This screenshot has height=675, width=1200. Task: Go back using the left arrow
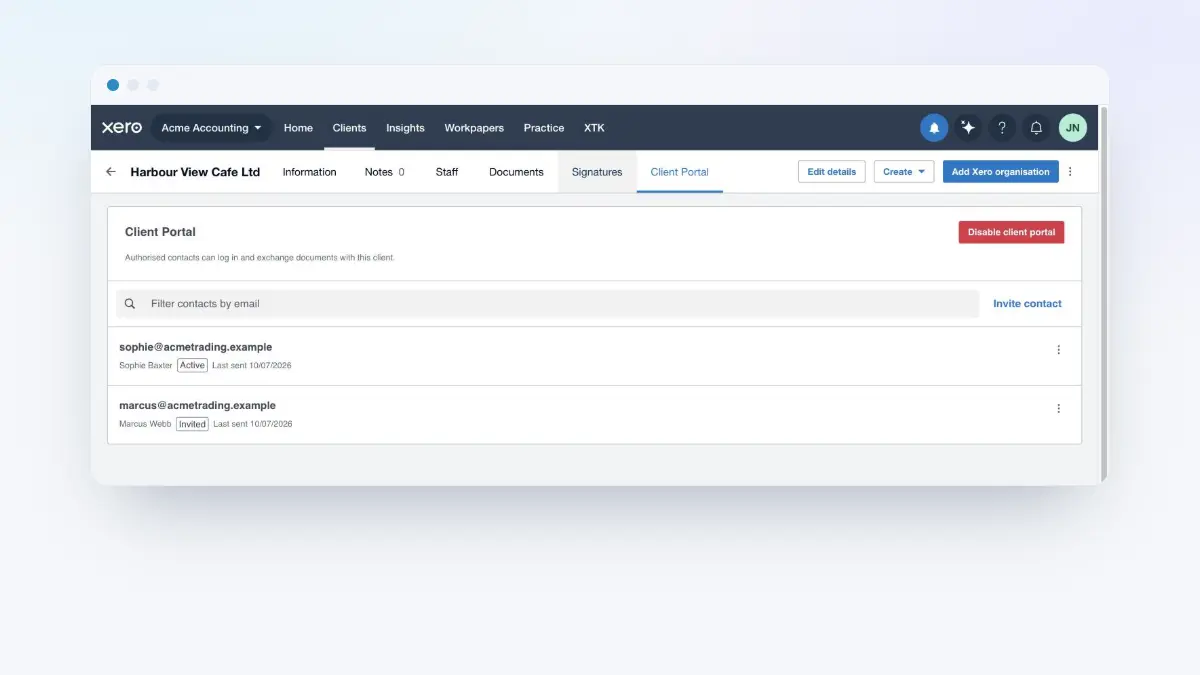click(x=111, y=172)
